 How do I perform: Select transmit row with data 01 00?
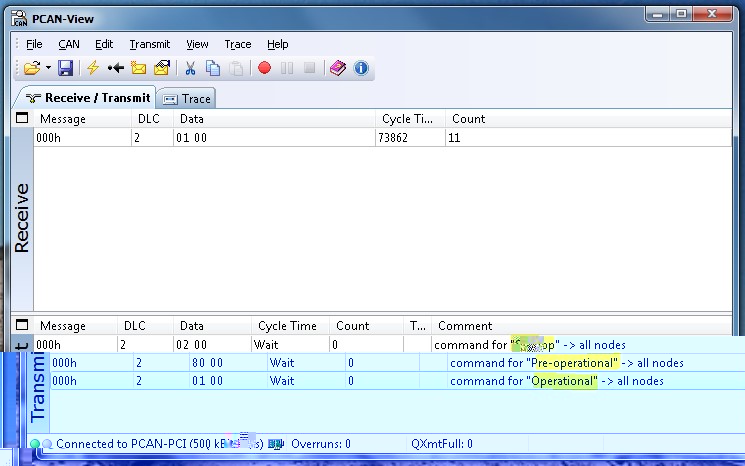(x=397, y=381)
